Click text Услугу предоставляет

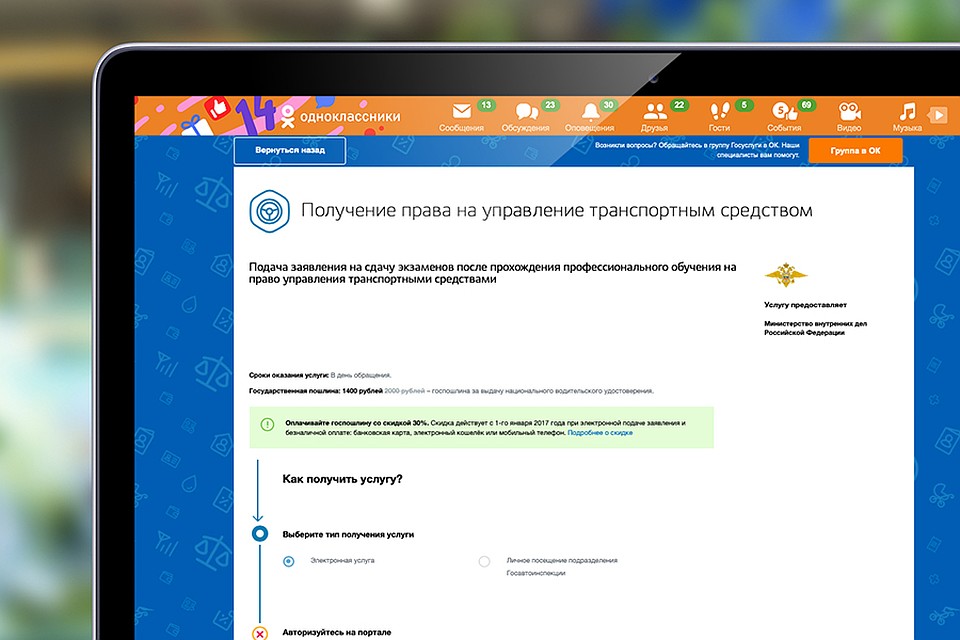805,304
